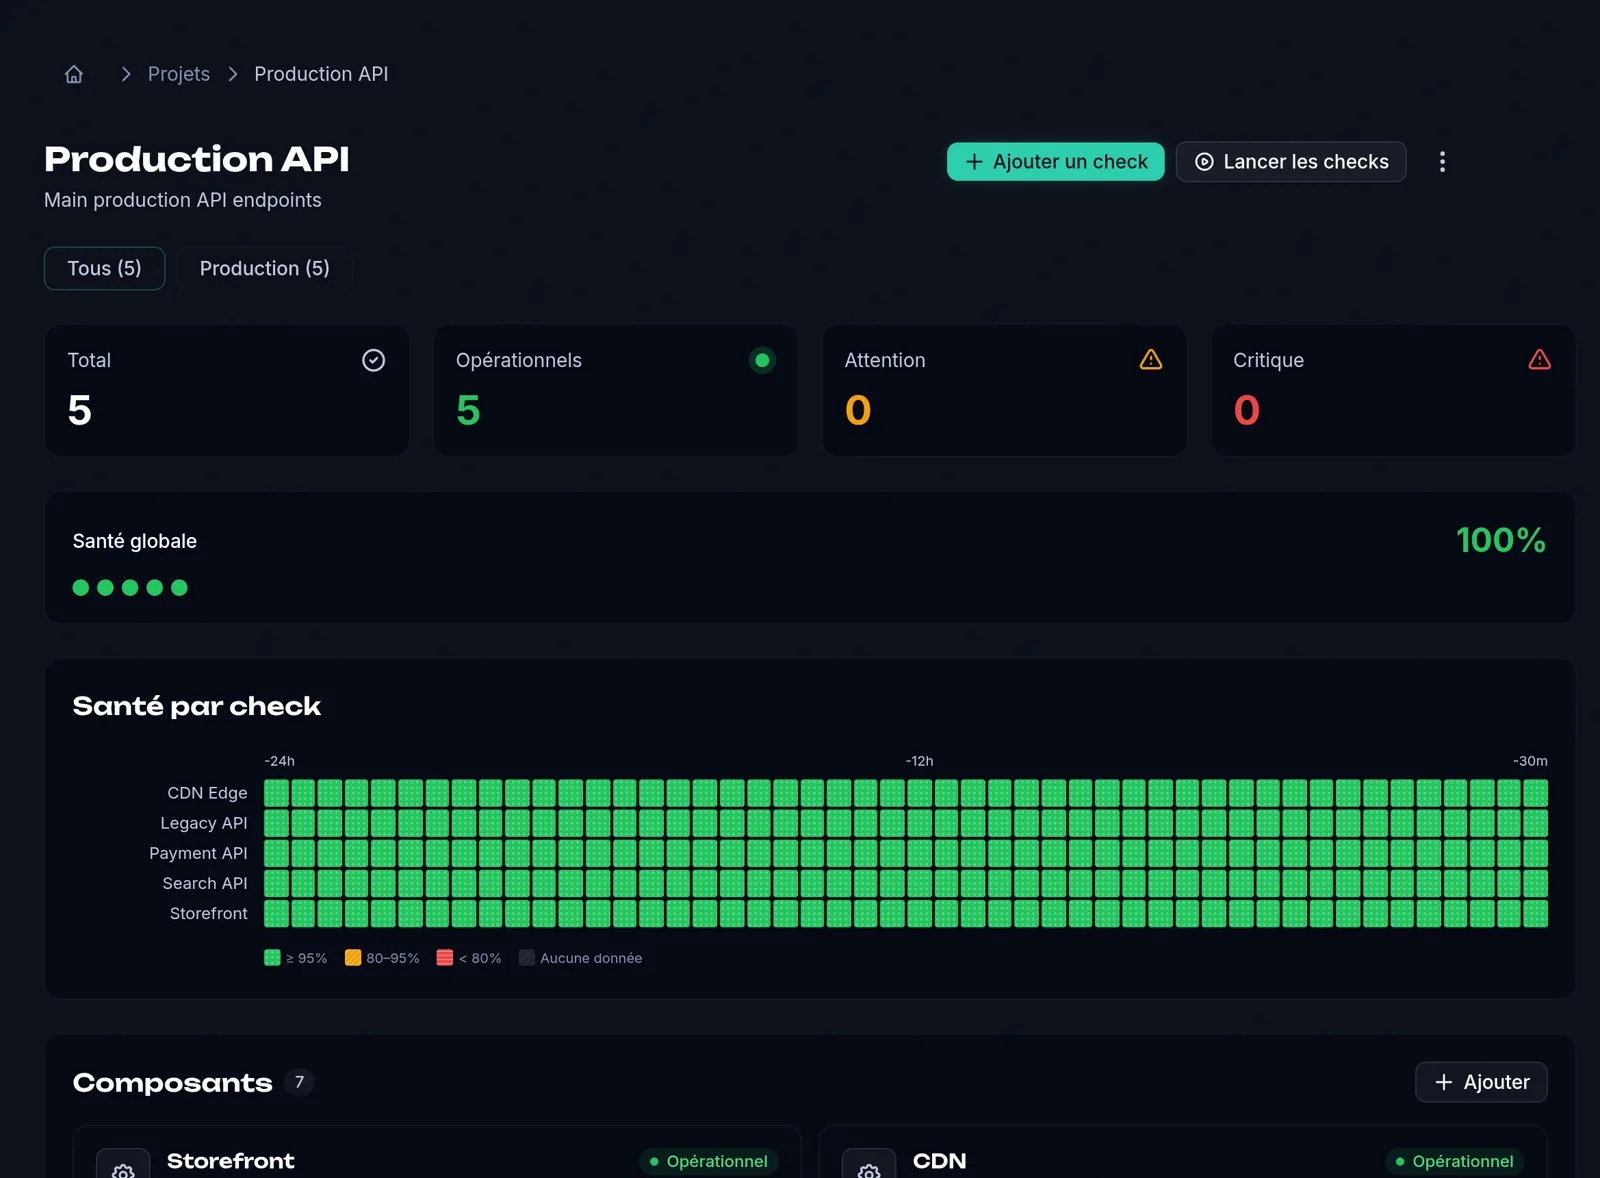This screenshot has height=1178, width=1600.
Task: Click the checkmark icon in Total card
Action: pyautogui.click(x=373, y=360)
